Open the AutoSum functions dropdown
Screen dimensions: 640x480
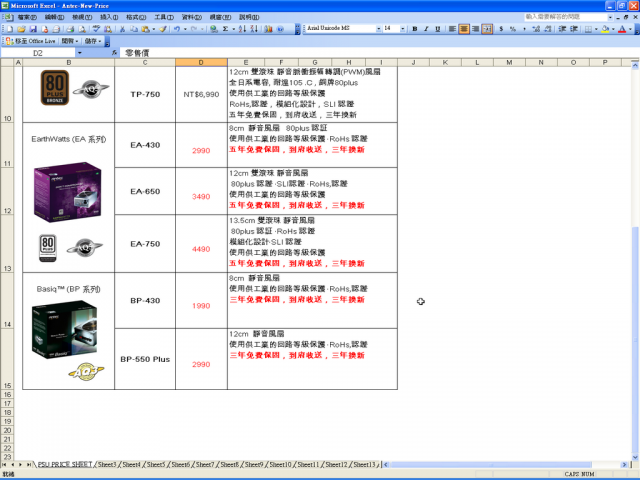233,29
